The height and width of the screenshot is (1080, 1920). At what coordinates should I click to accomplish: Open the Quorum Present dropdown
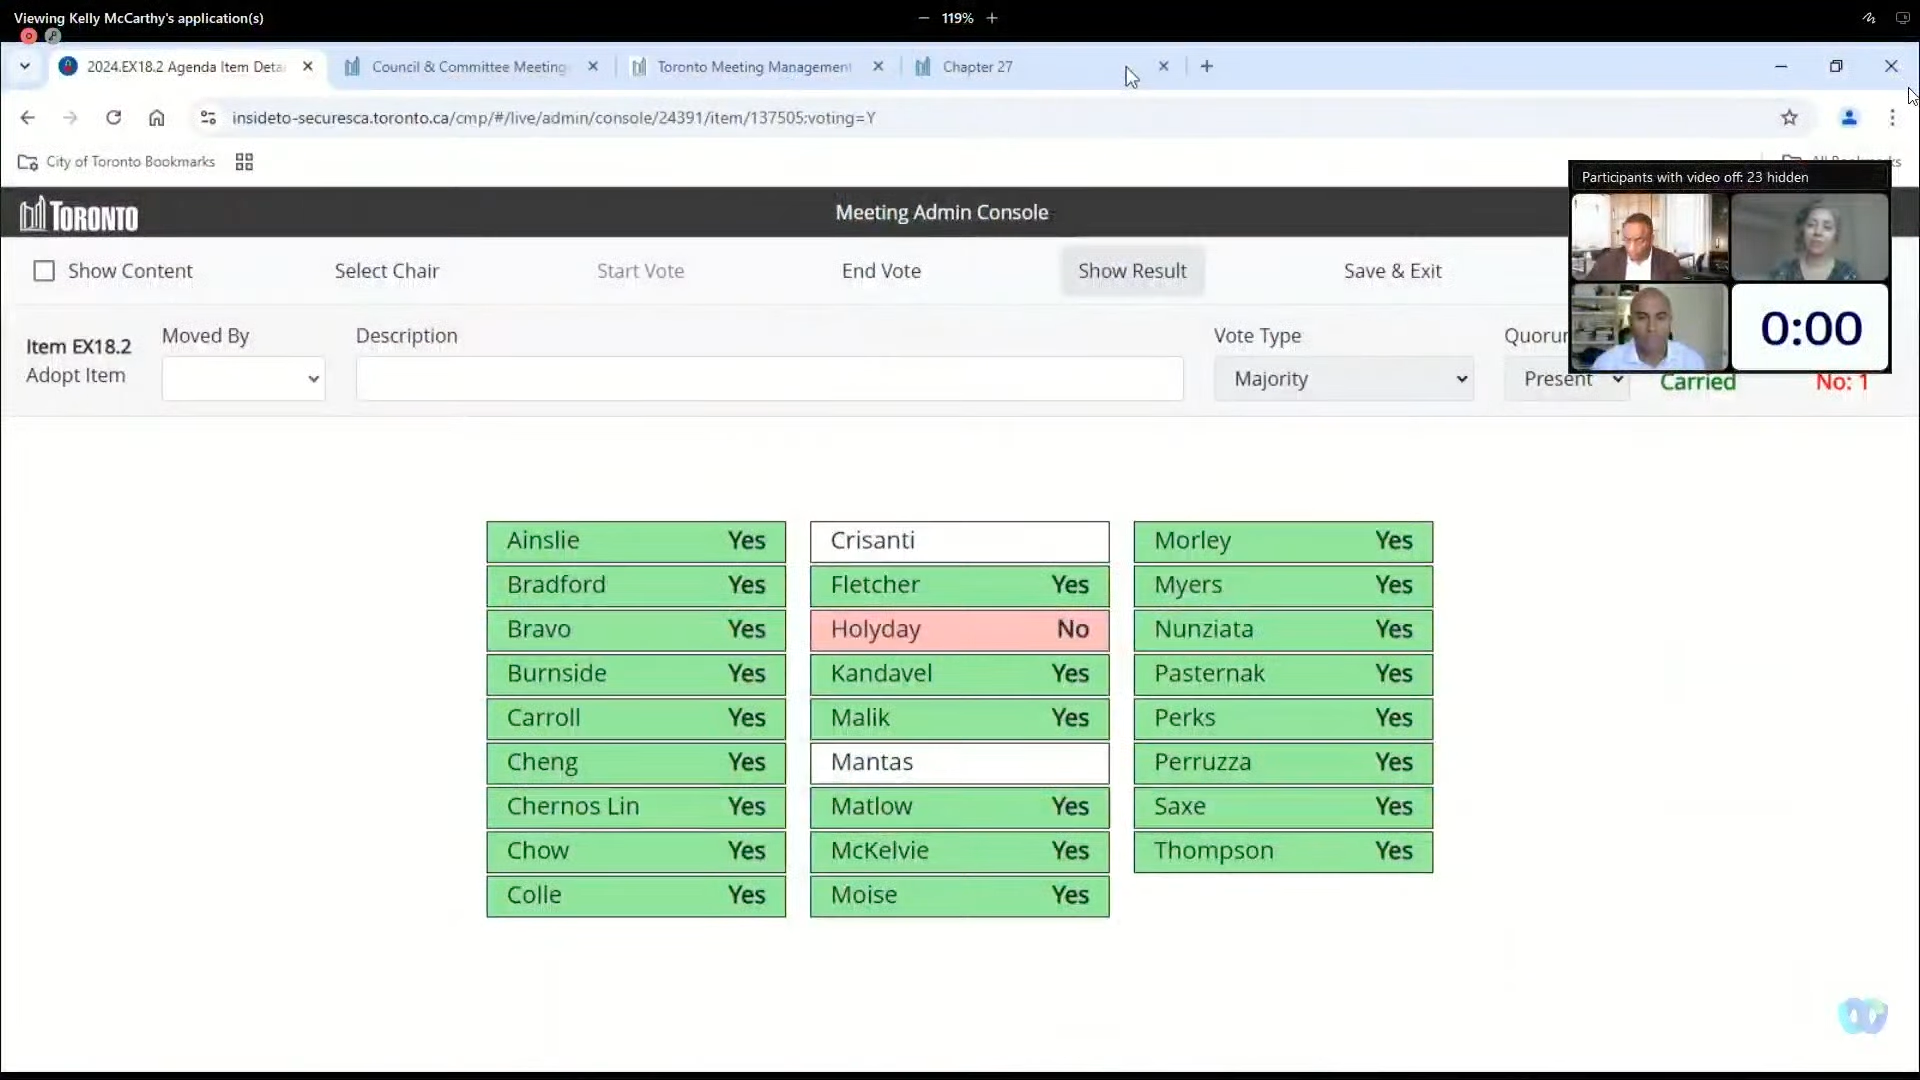1566,379
